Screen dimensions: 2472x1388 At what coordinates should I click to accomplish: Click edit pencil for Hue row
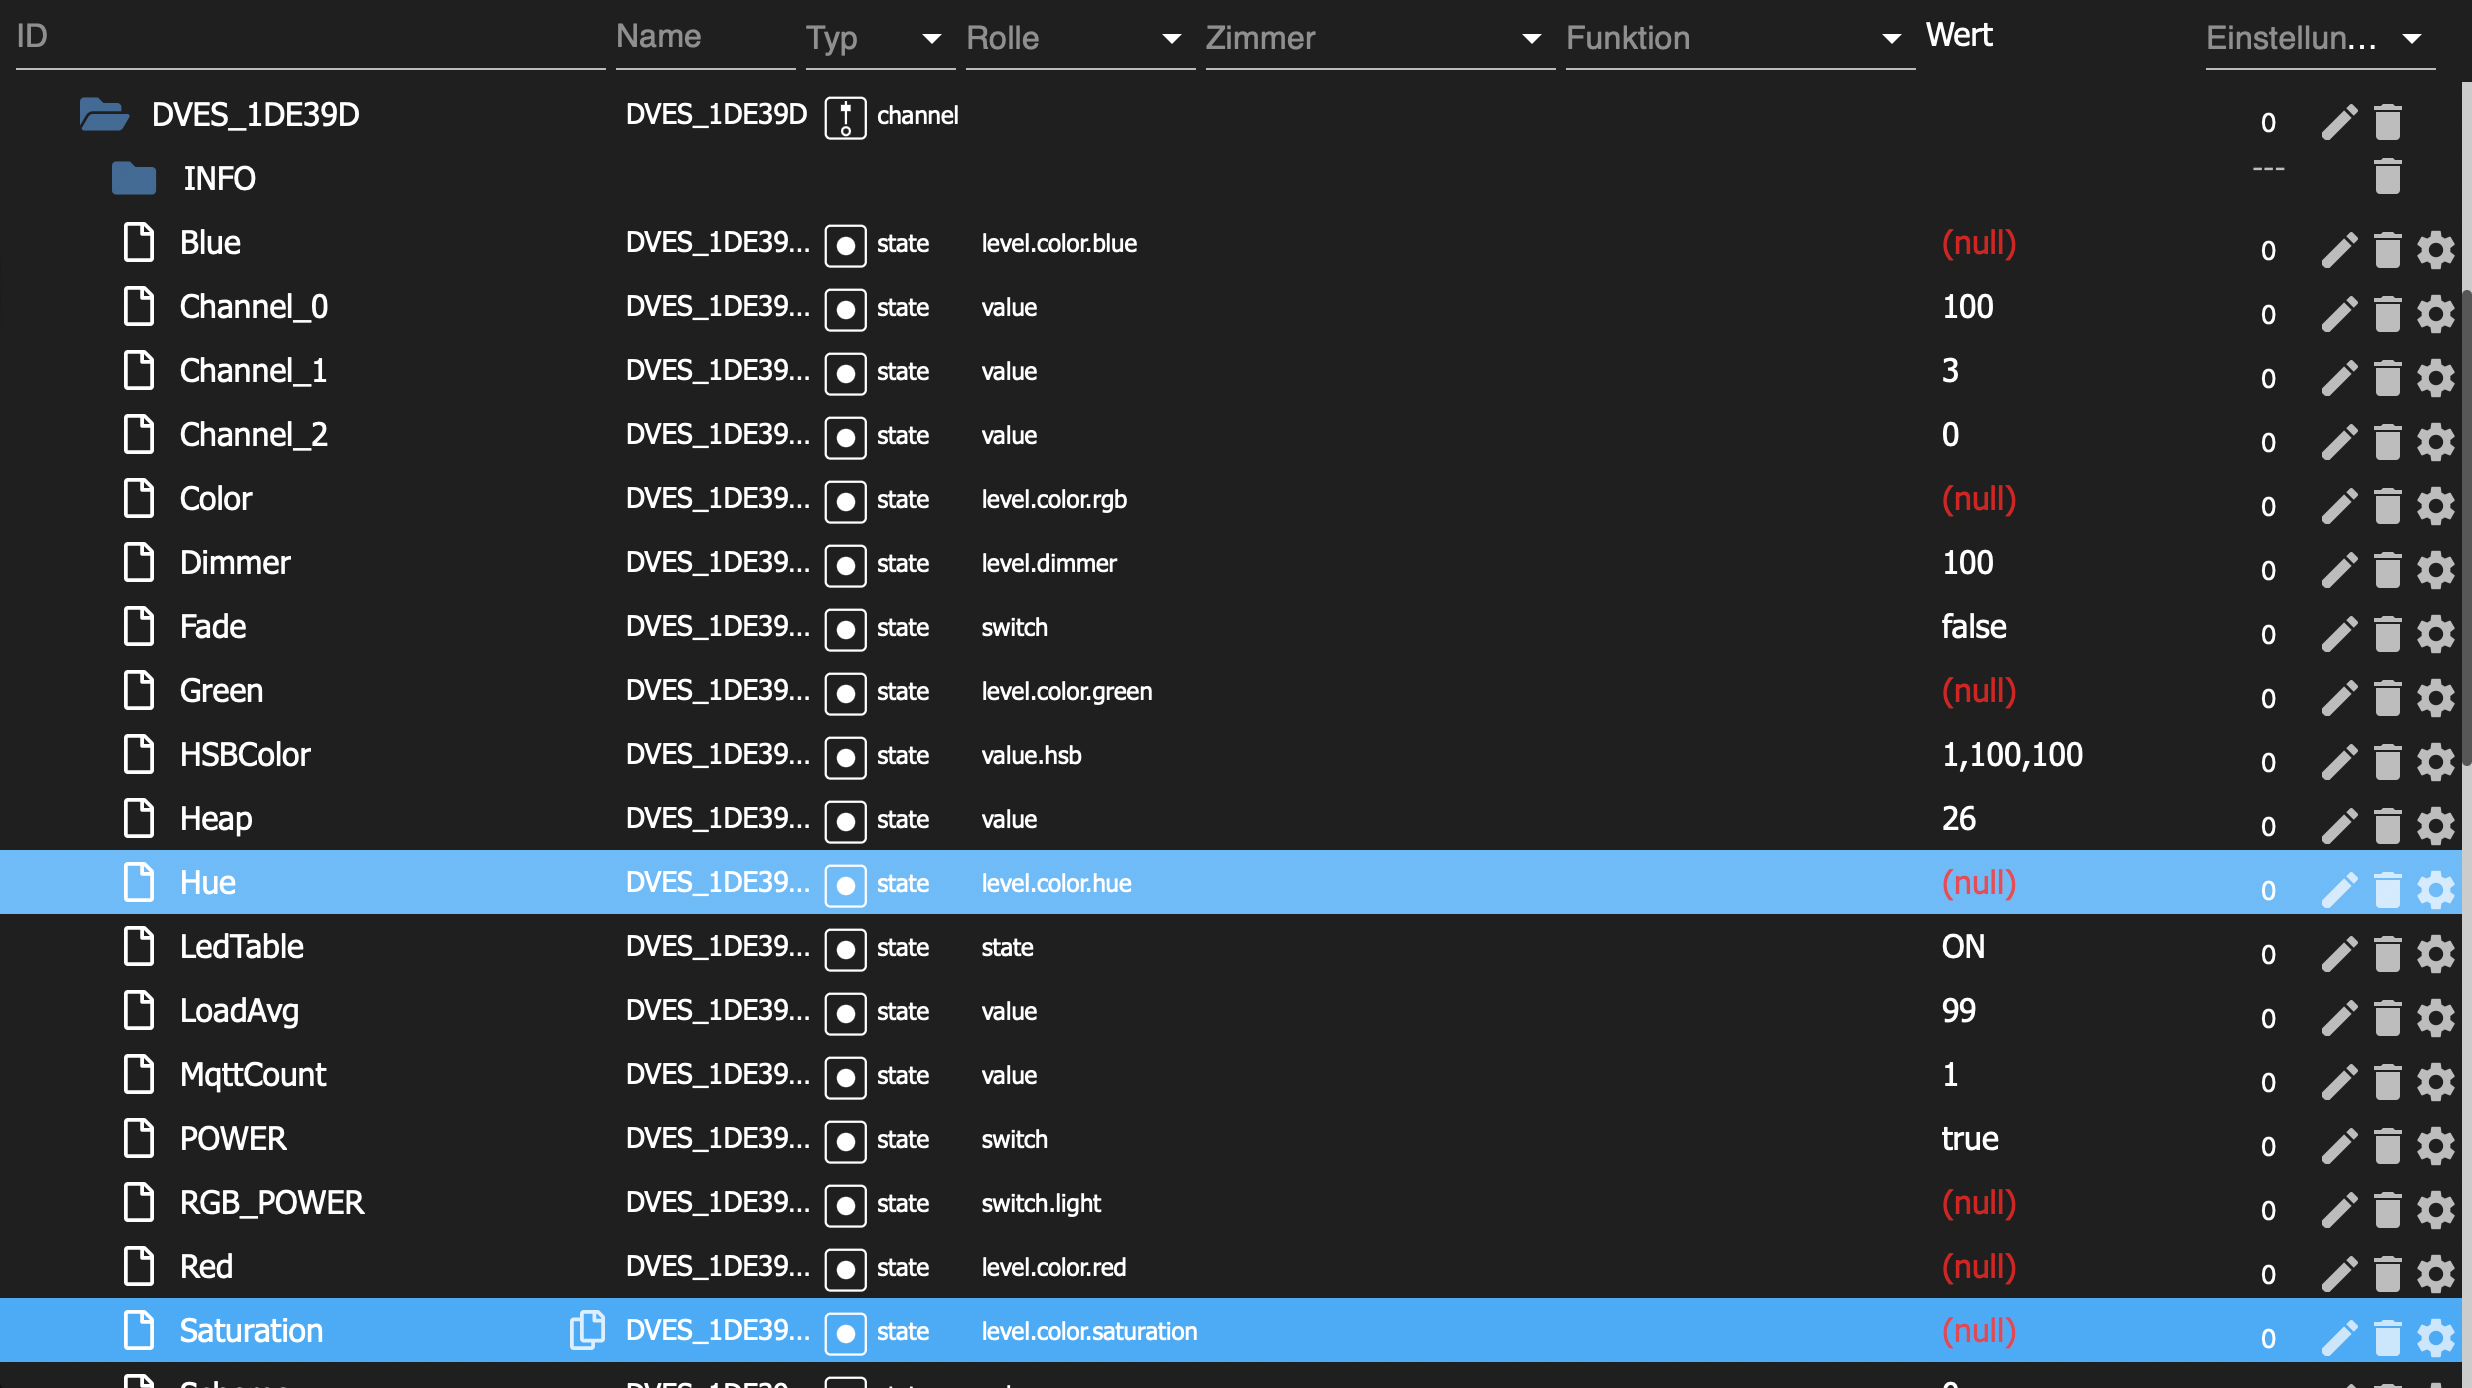2339,890
